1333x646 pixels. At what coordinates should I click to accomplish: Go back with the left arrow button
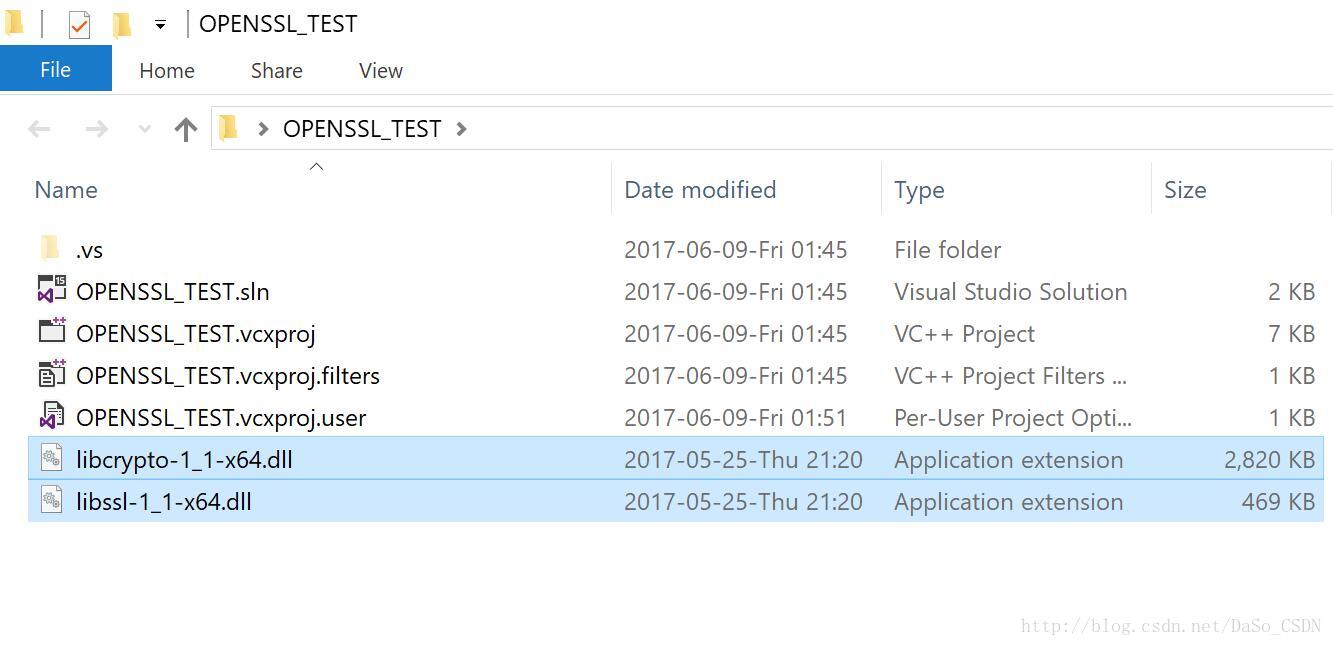pyautogui.click(x=39, y=129)
